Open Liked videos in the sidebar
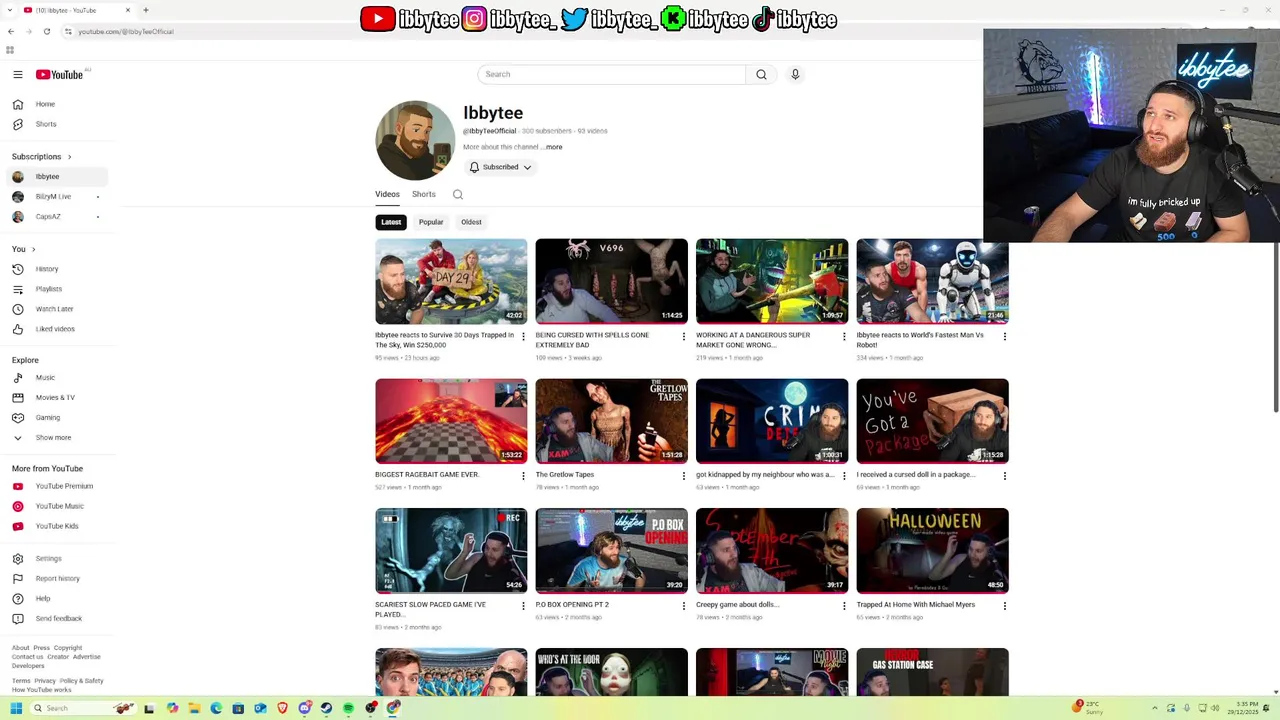This screenshot has width=1280, height=720. click(x=56, y=329)
